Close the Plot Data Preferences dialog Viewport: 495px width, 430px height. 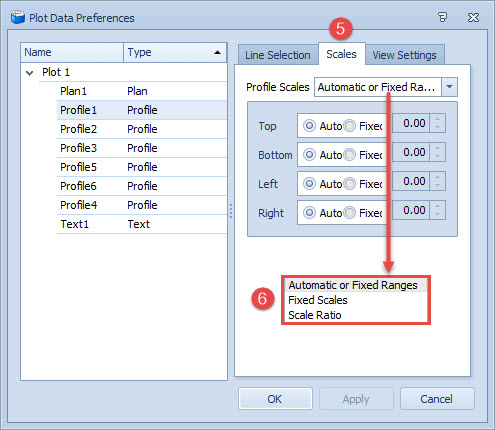(473, 17)
